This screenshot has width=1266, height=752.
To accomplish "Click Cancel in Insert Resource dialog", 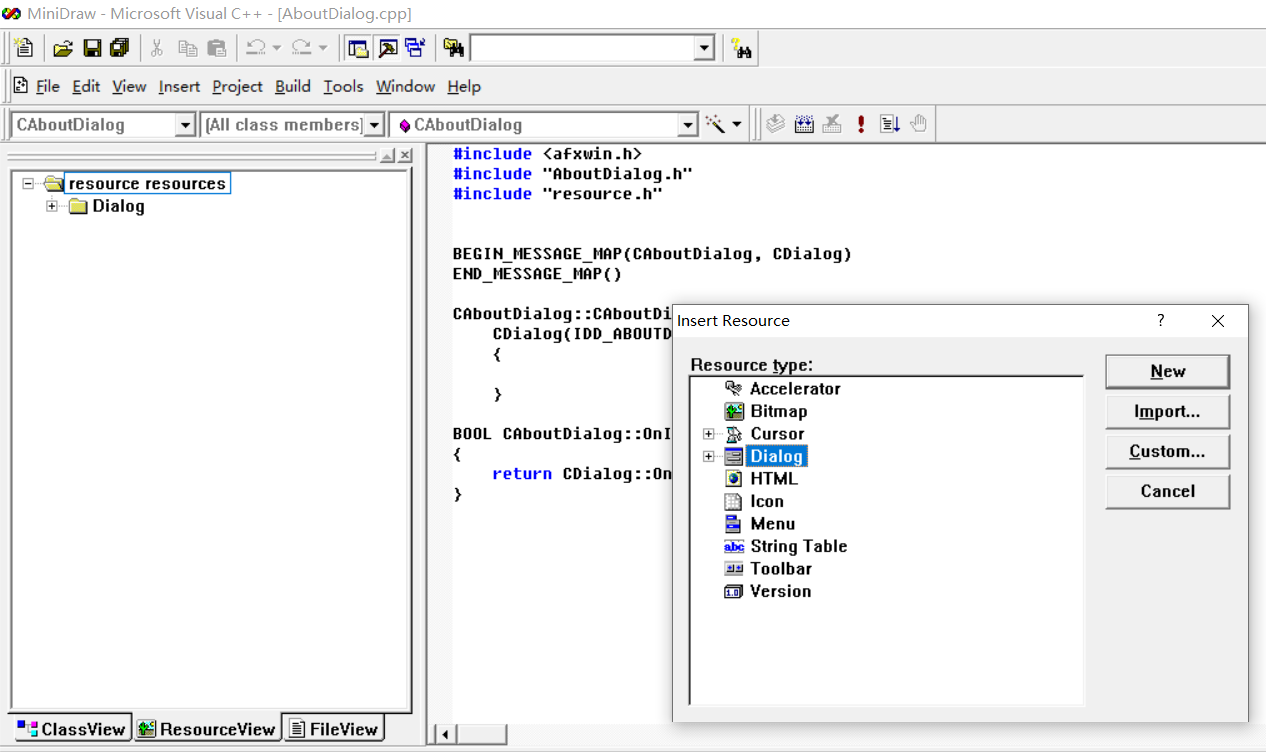I will click(1167, 491).
